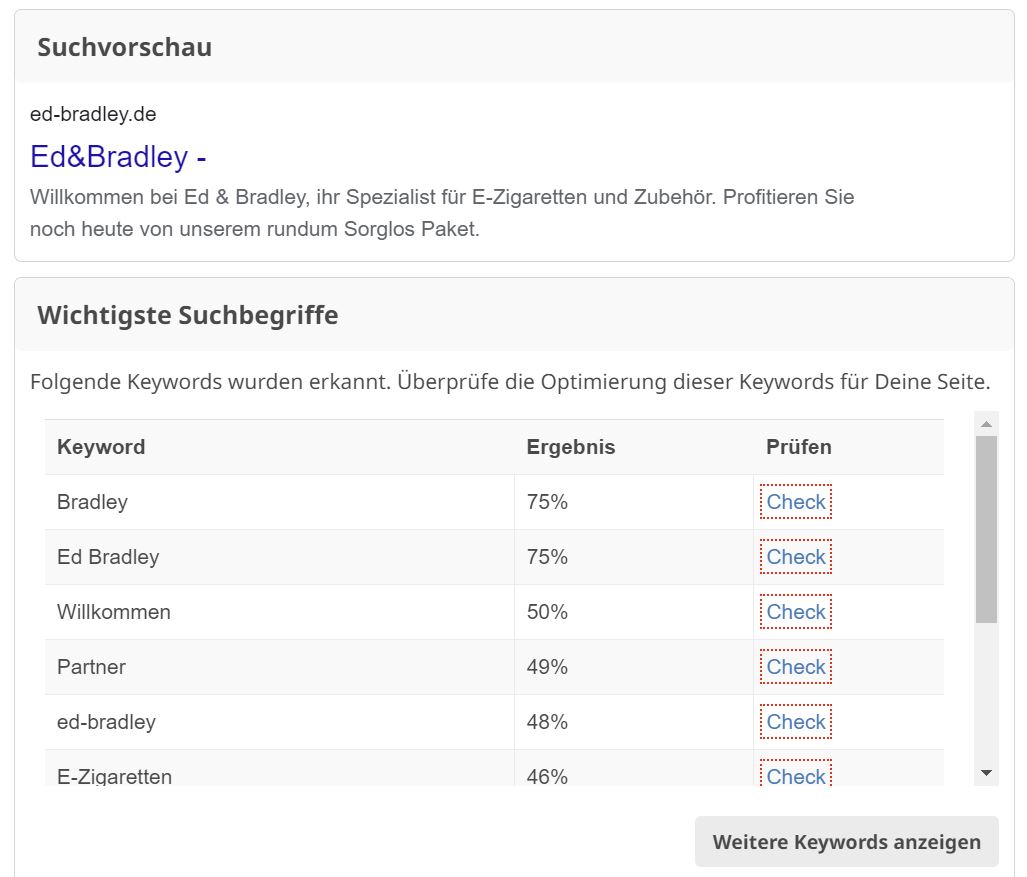This screenshot has height=877, width=1027.
Task: Click the Prüfen column header
Action: [798, 447]
